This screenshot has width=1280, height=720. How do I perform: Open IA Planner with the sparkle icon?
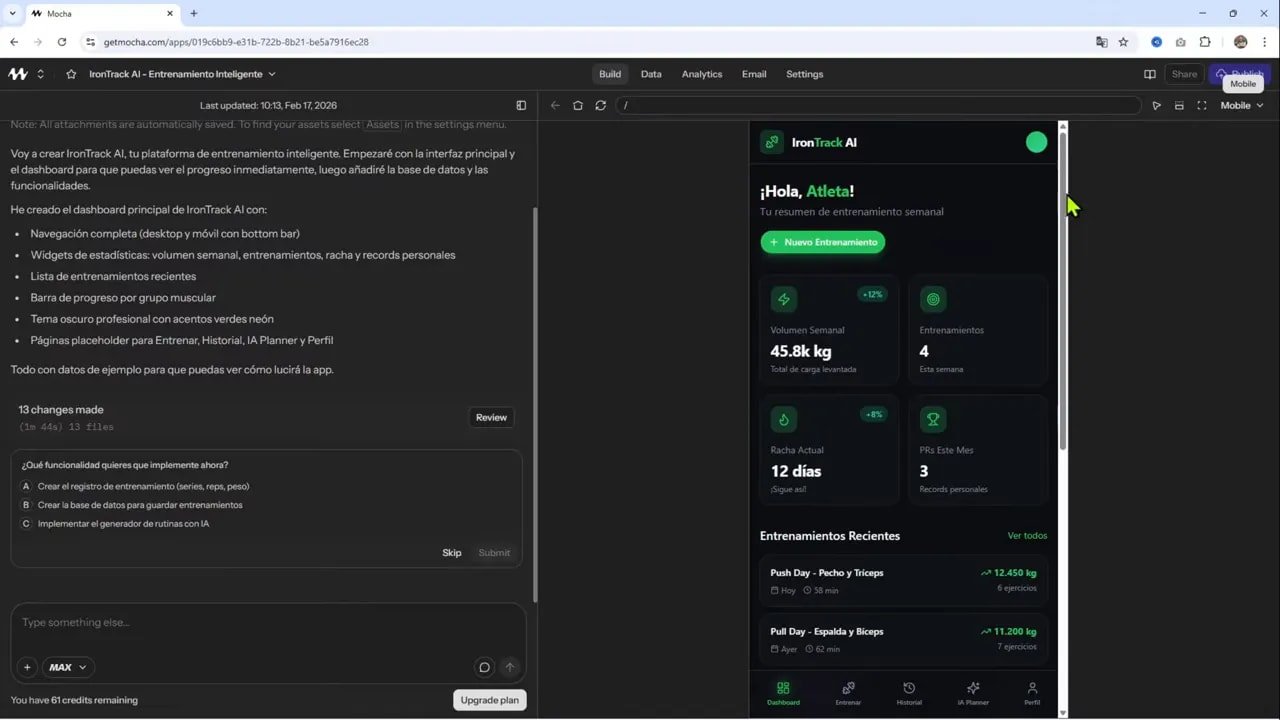(972, 687)
